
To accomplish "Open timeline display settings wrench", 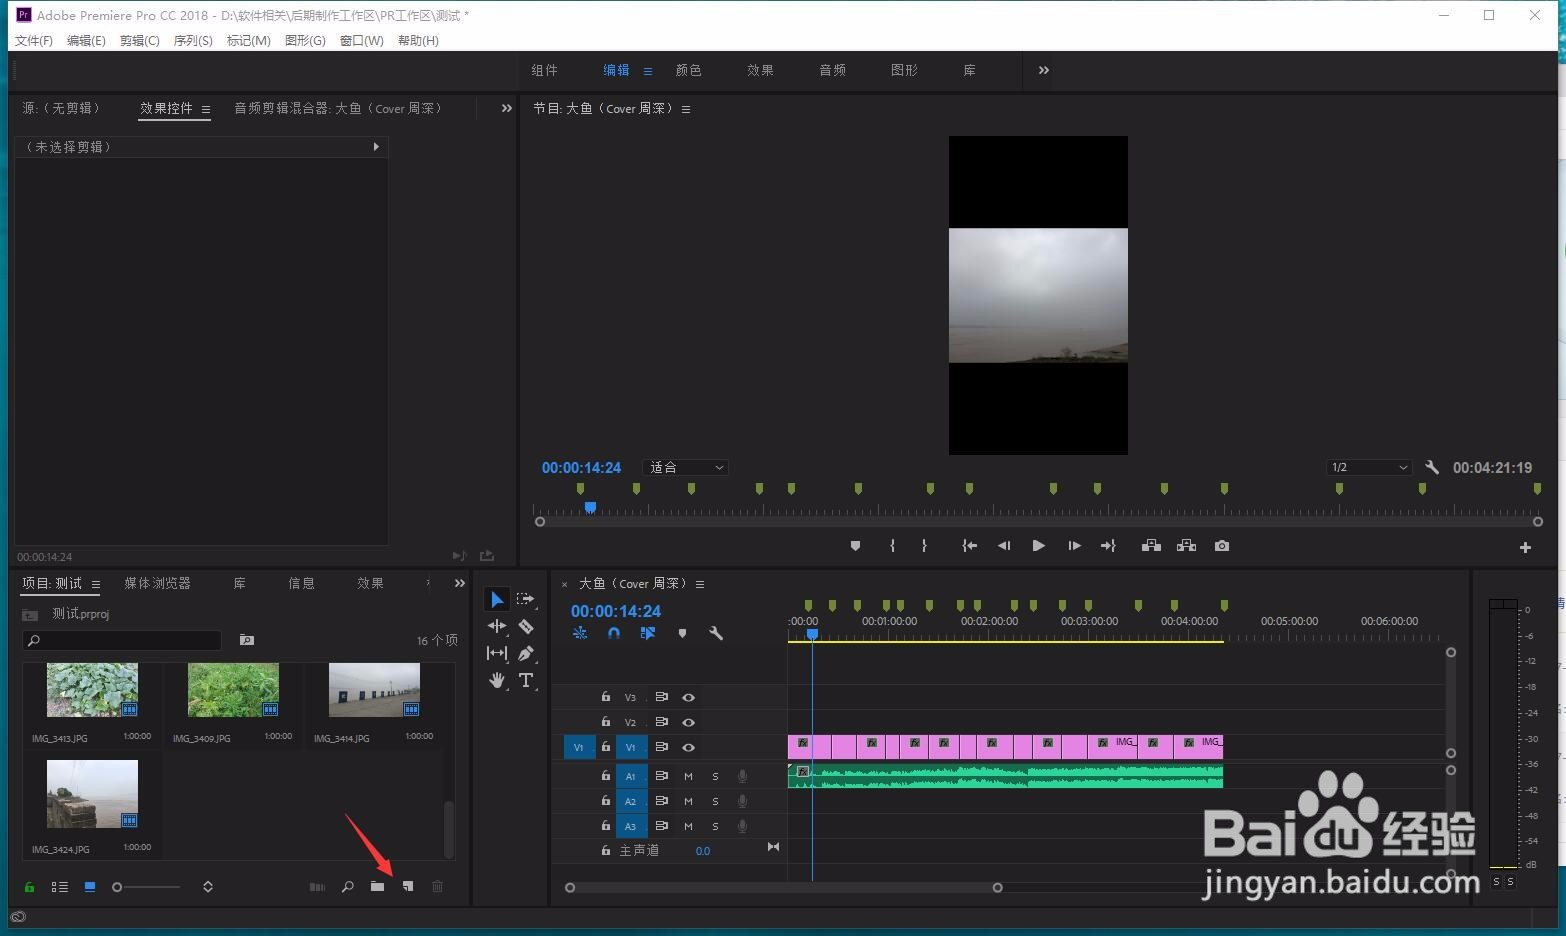I will click(716, 633).
